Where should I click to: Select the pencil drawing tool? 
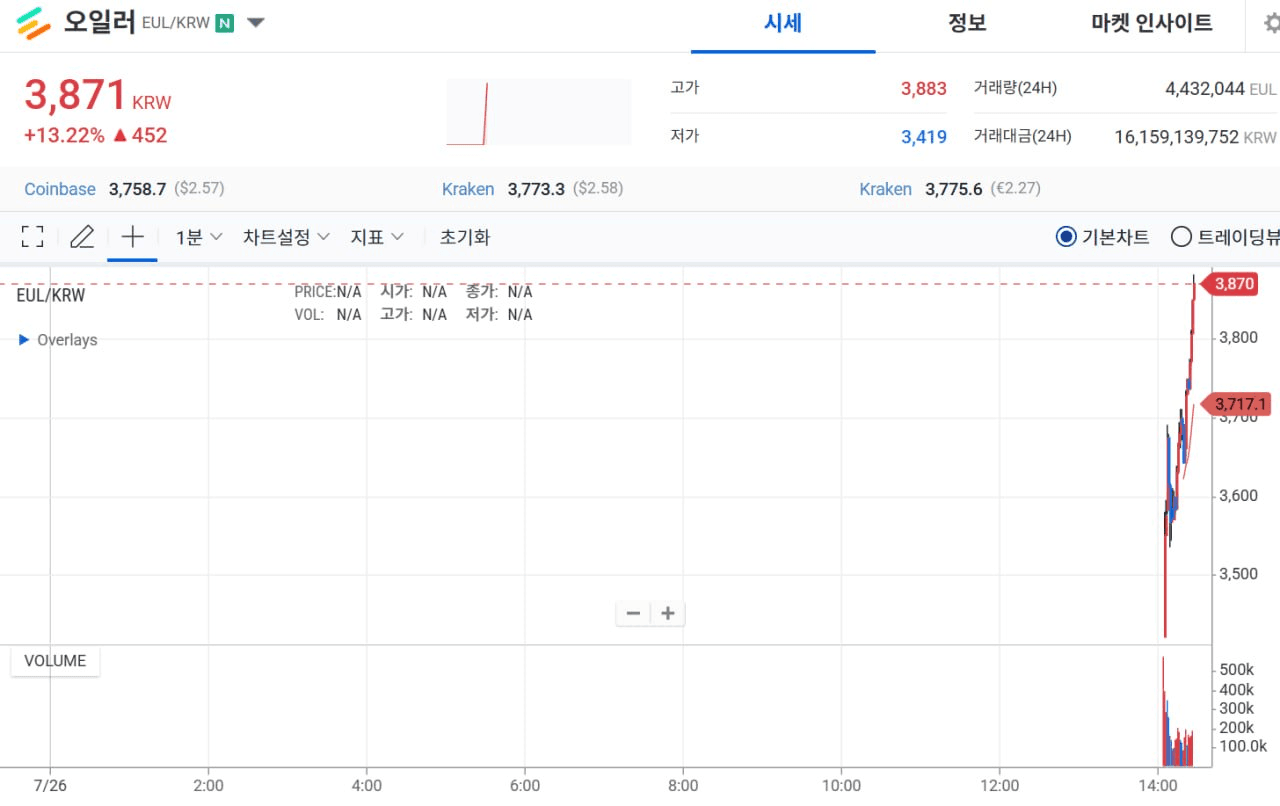coord(82,237)
